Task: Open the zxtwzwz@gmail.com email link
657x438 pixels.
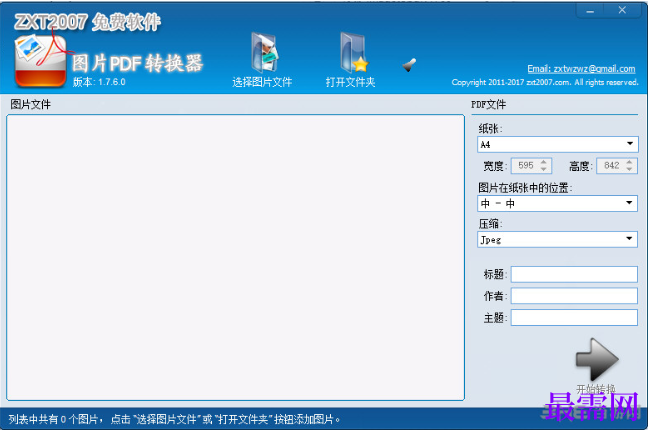Action: point(581,69)
